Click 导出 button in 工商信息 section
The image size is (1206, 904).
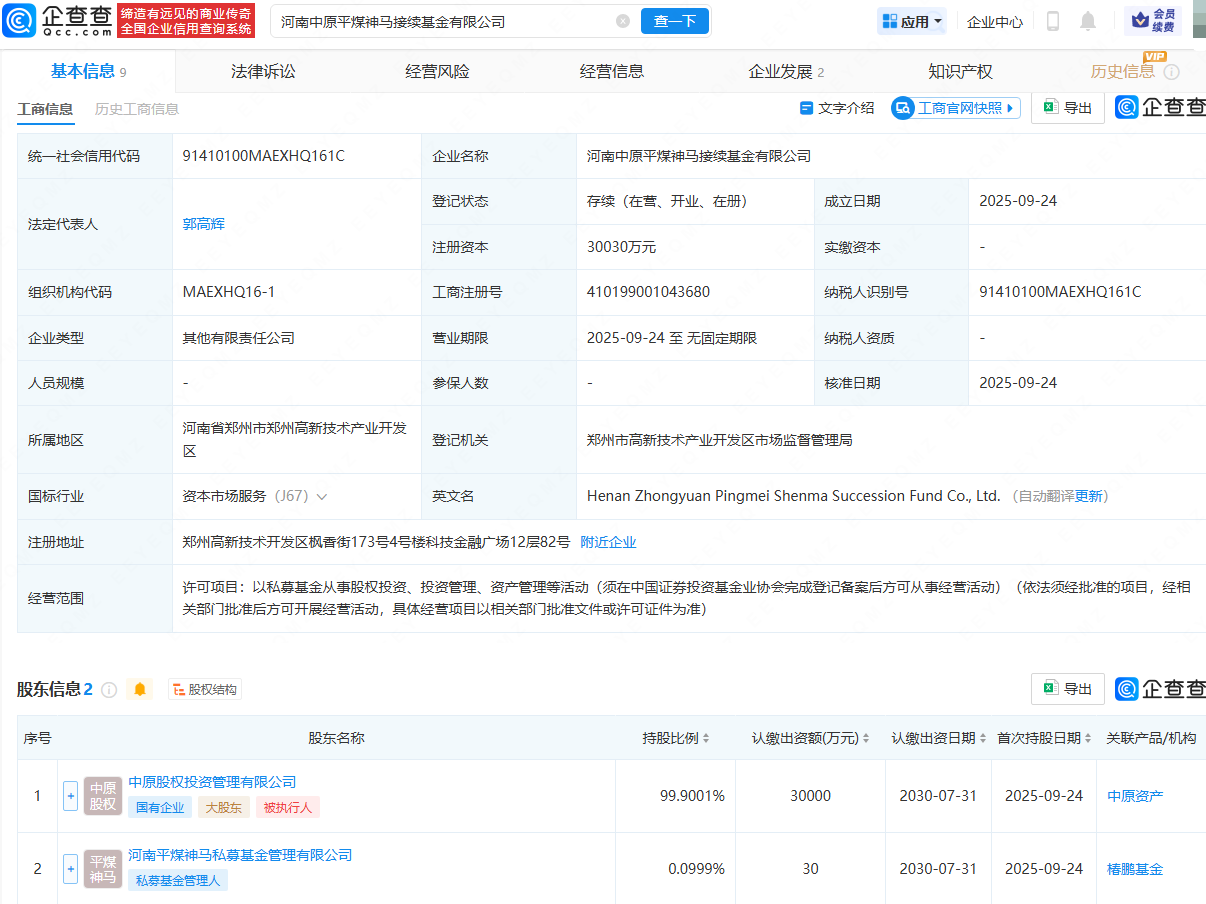click(1067, 108)
